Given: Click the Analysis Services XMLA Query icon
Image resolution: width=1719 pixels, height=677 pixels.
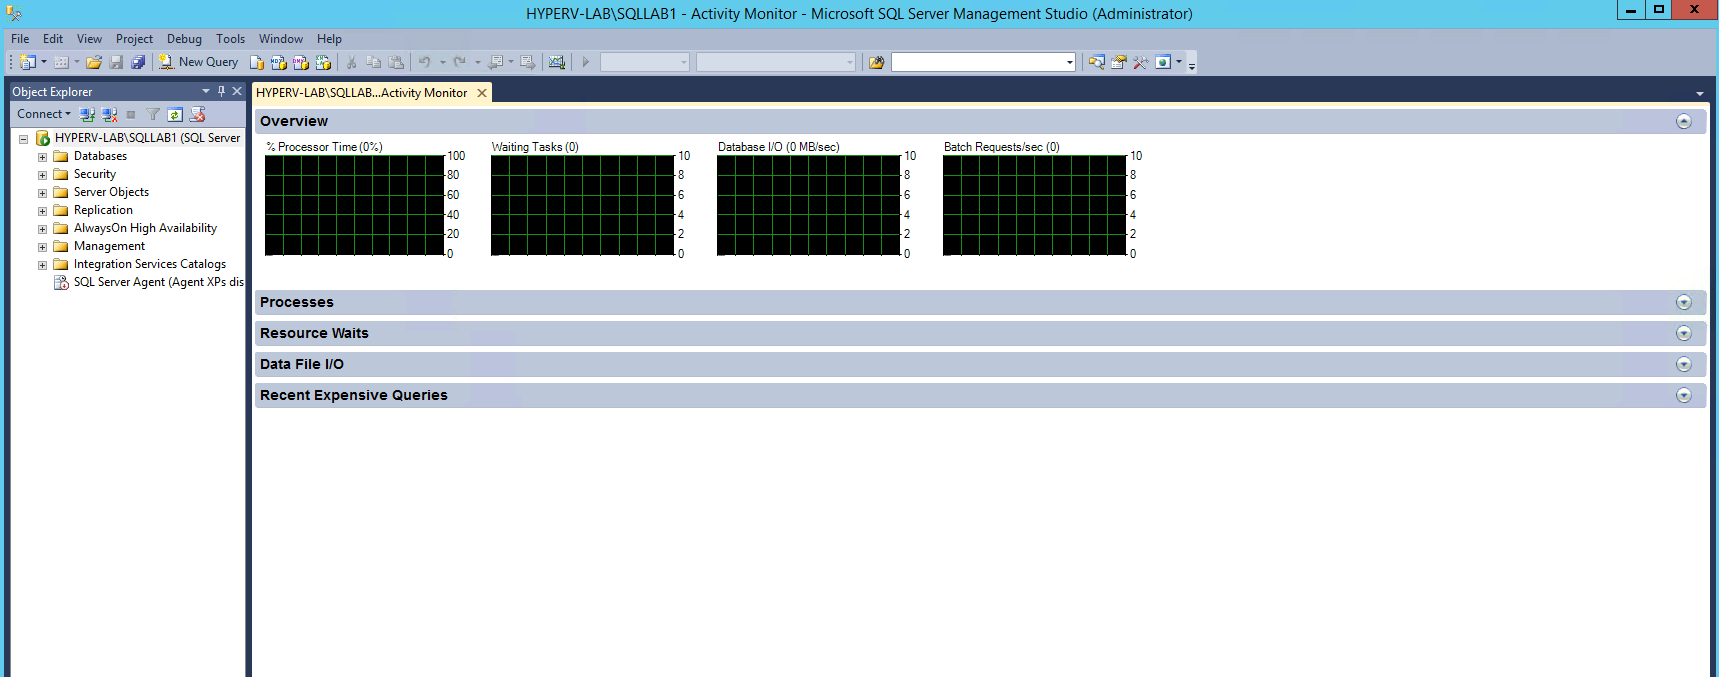Looking at the screenshot, I should coord(323,62).
